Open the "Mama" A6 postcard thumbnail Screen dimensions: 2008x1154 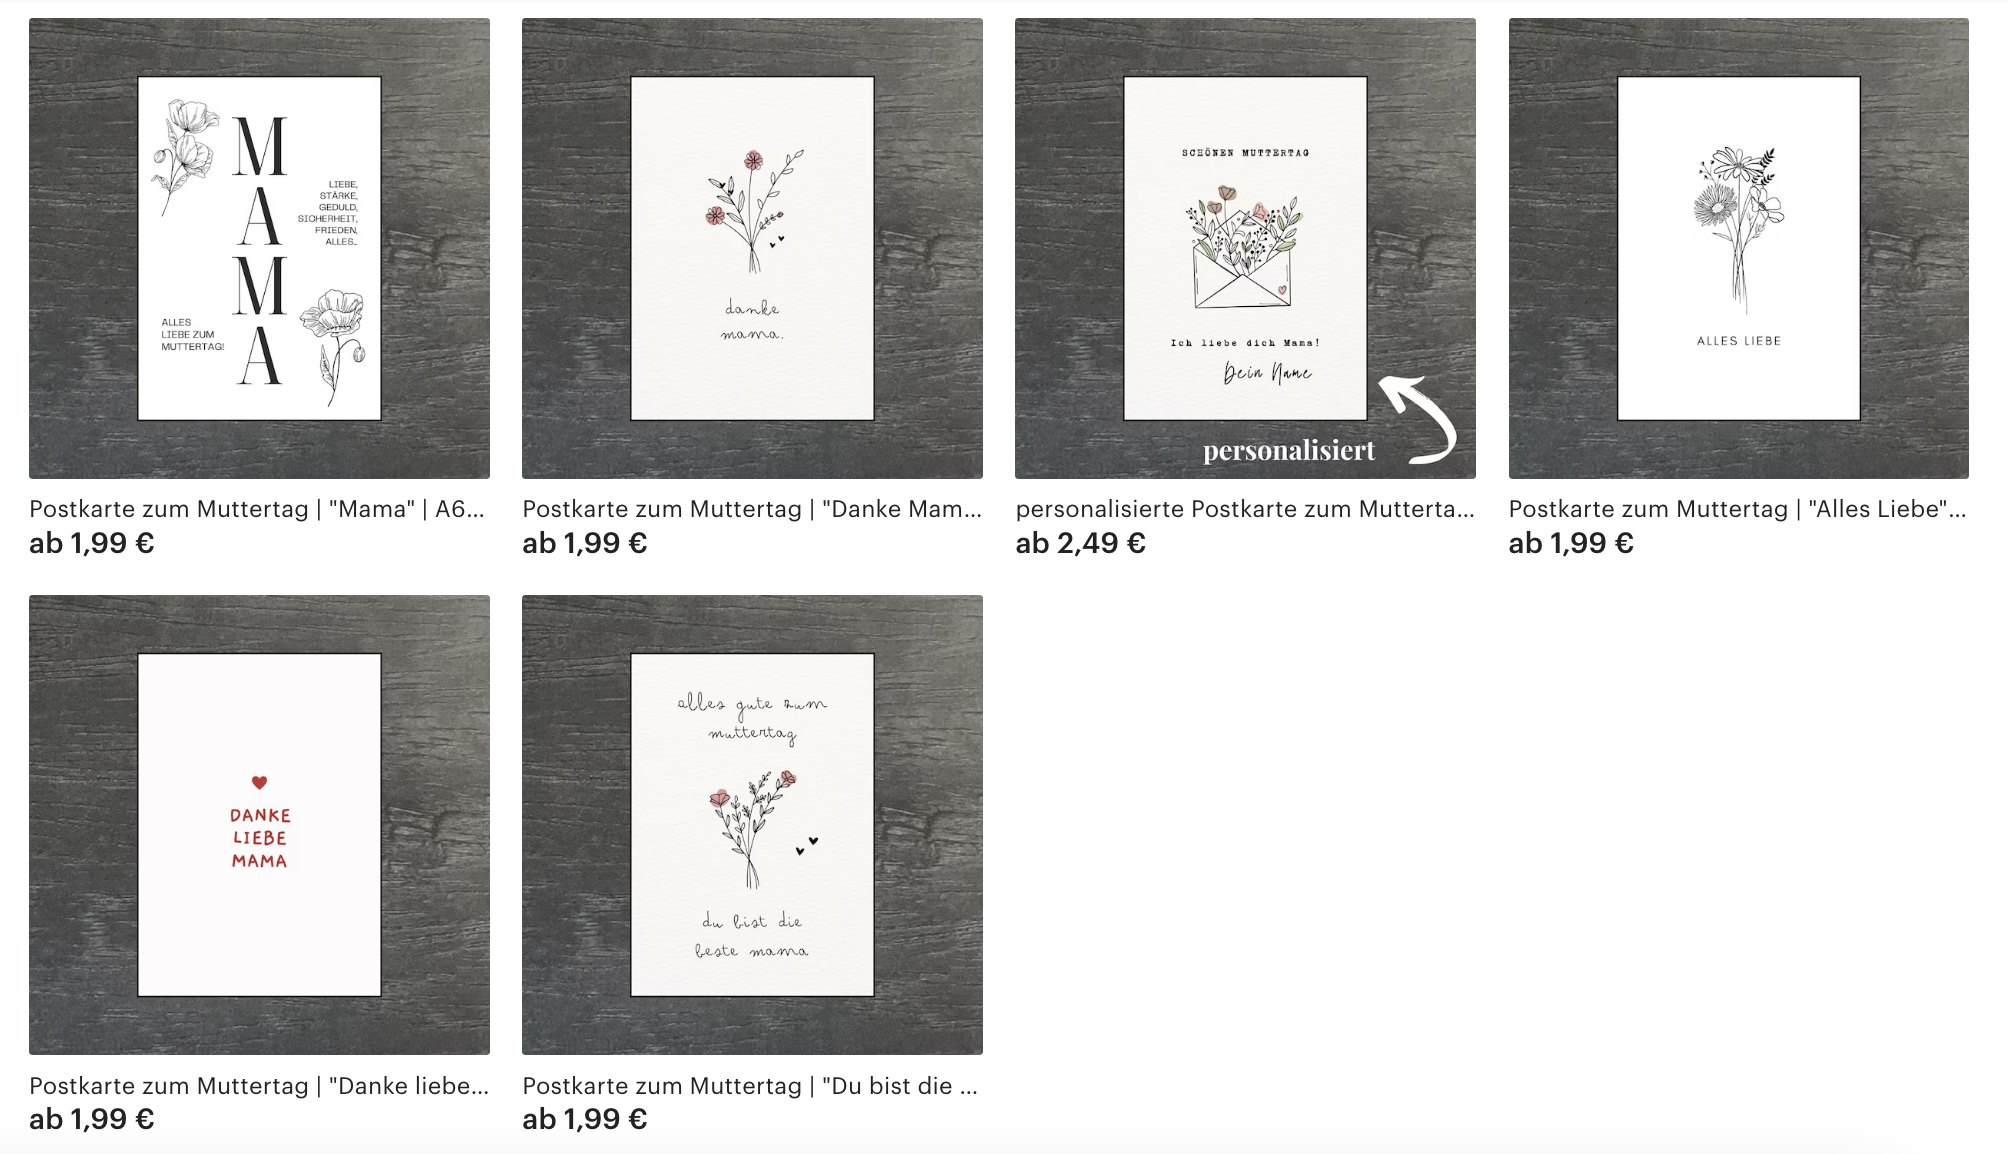pyautogui.click(x=259, y=248)
